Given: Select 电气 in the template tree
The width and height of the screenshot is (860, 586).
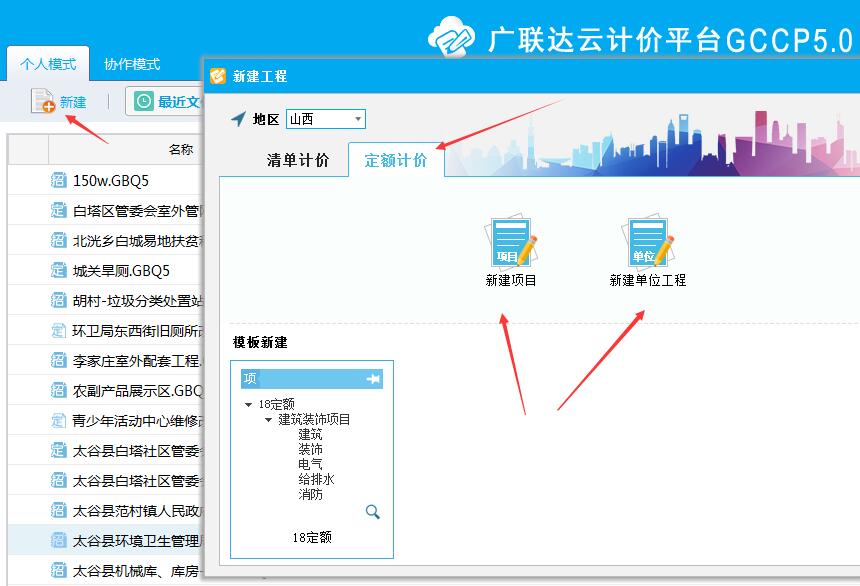Looking at the screenshot, I should 310,464.
